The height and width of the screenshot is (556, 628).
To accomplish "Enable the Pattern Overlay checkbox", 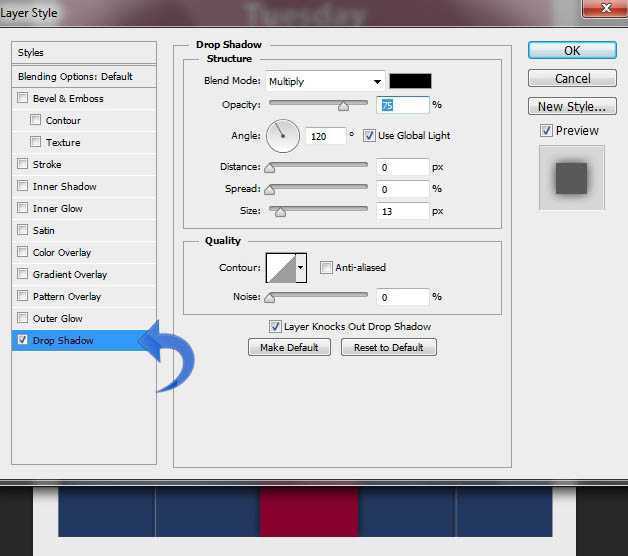I will (22, 296).
